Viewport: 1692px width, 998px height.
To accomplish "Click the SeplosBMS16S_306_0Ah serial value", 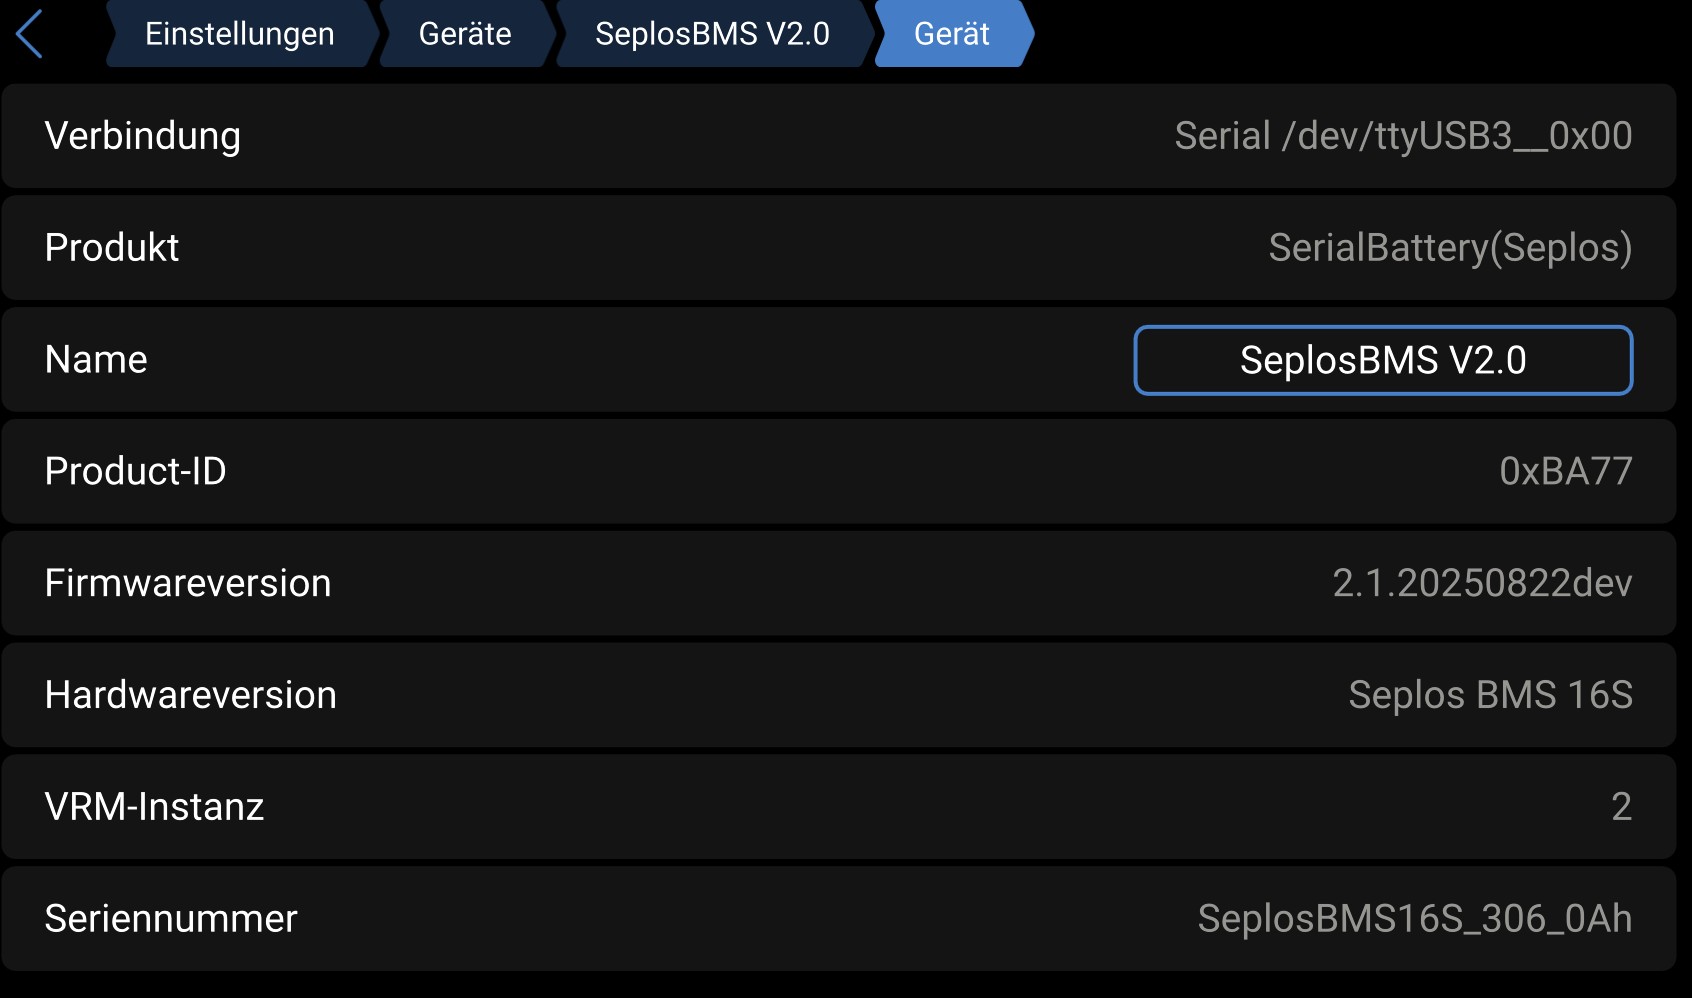I will point(1414,919).
